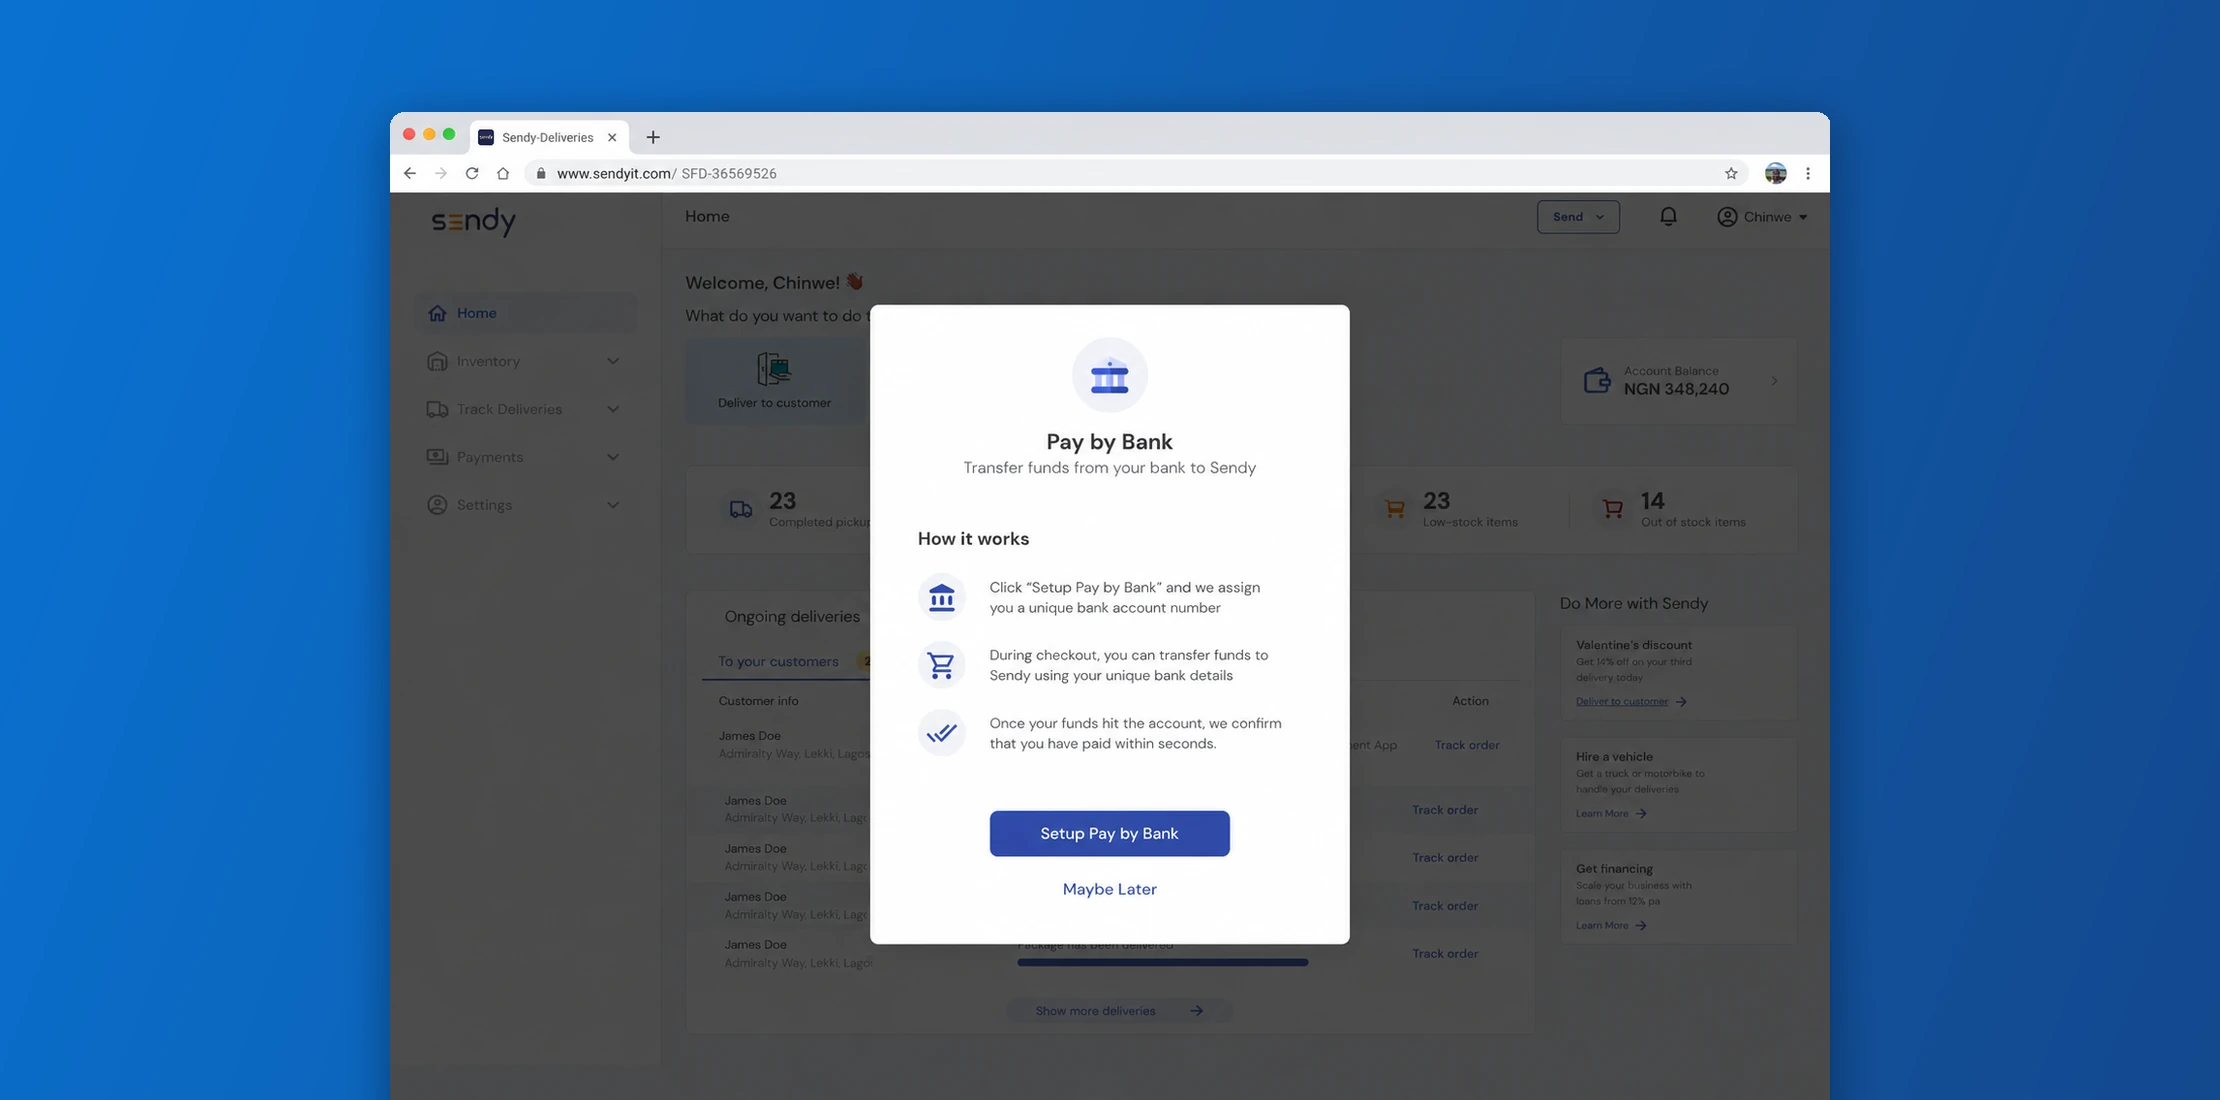Click the low-stock items cart icon
This screenshot has height=1100, width=2220.
tap(1395, 509)
